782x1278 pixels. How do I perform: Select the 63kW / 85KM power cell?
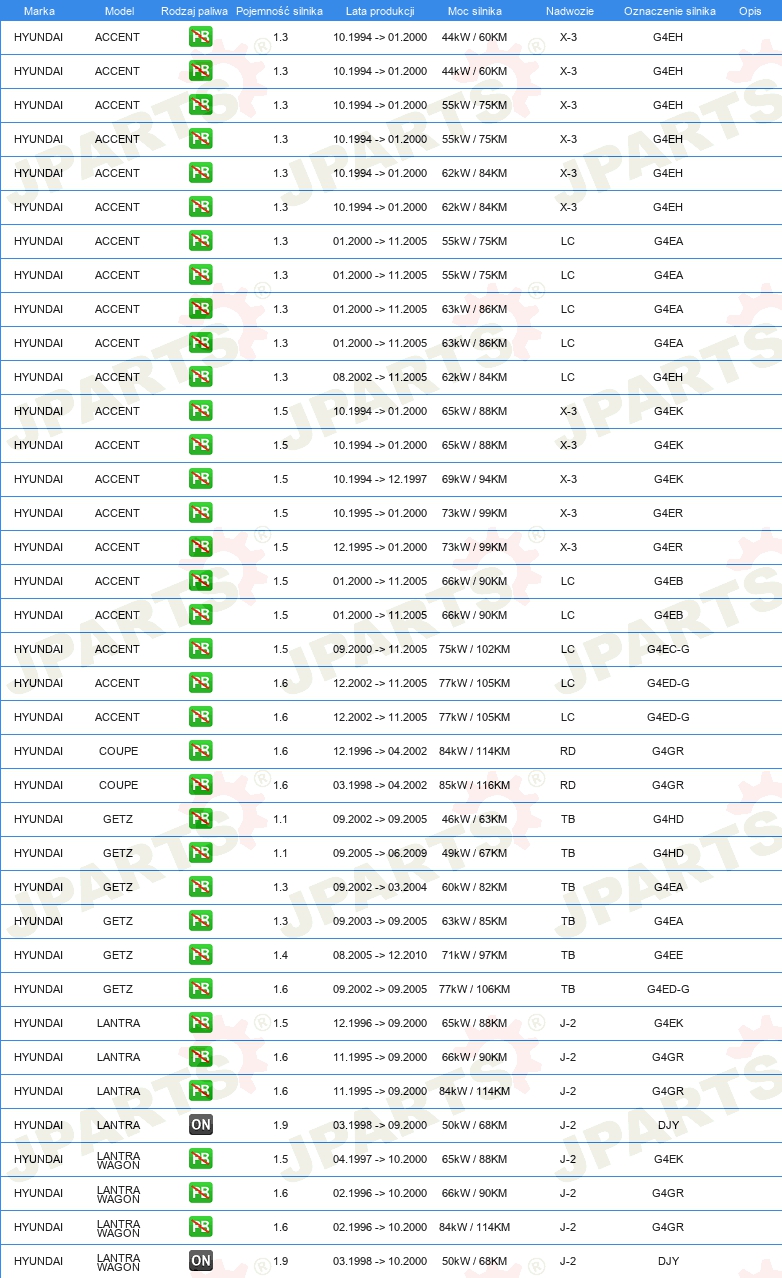coord(474,921)
